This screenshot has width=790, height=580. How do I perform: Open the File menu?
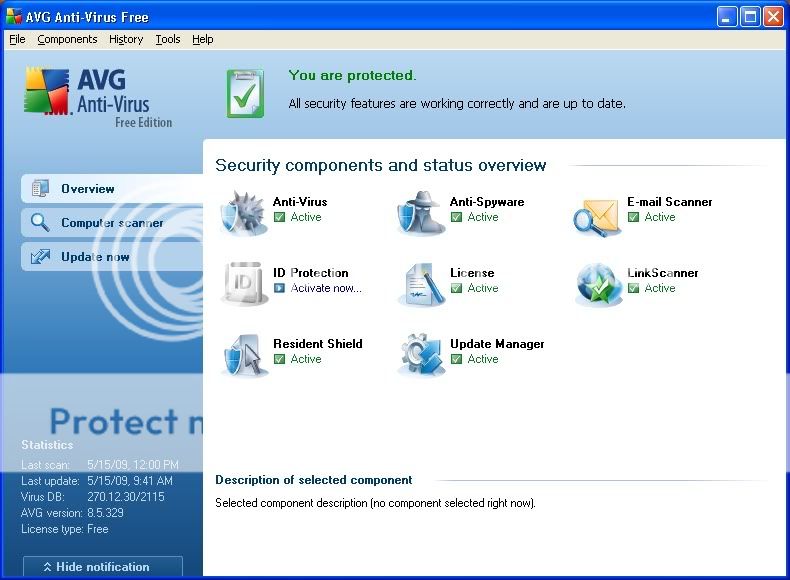pyautogui.click(x=17, y=39)
